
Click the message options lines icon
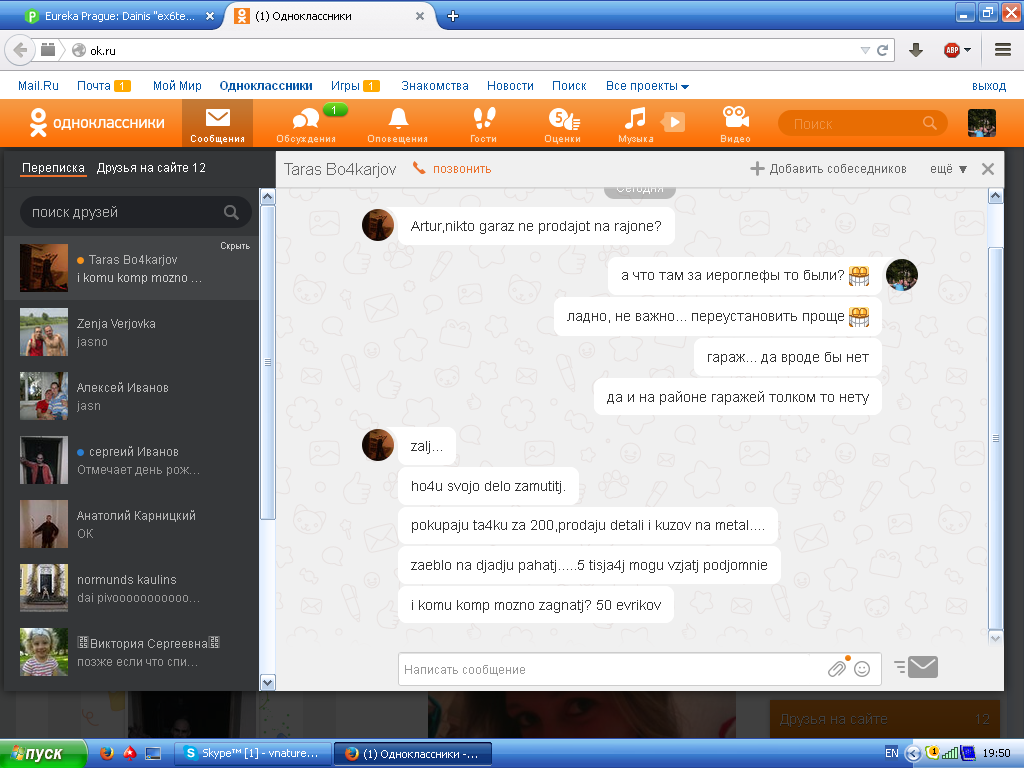[900, 667]
